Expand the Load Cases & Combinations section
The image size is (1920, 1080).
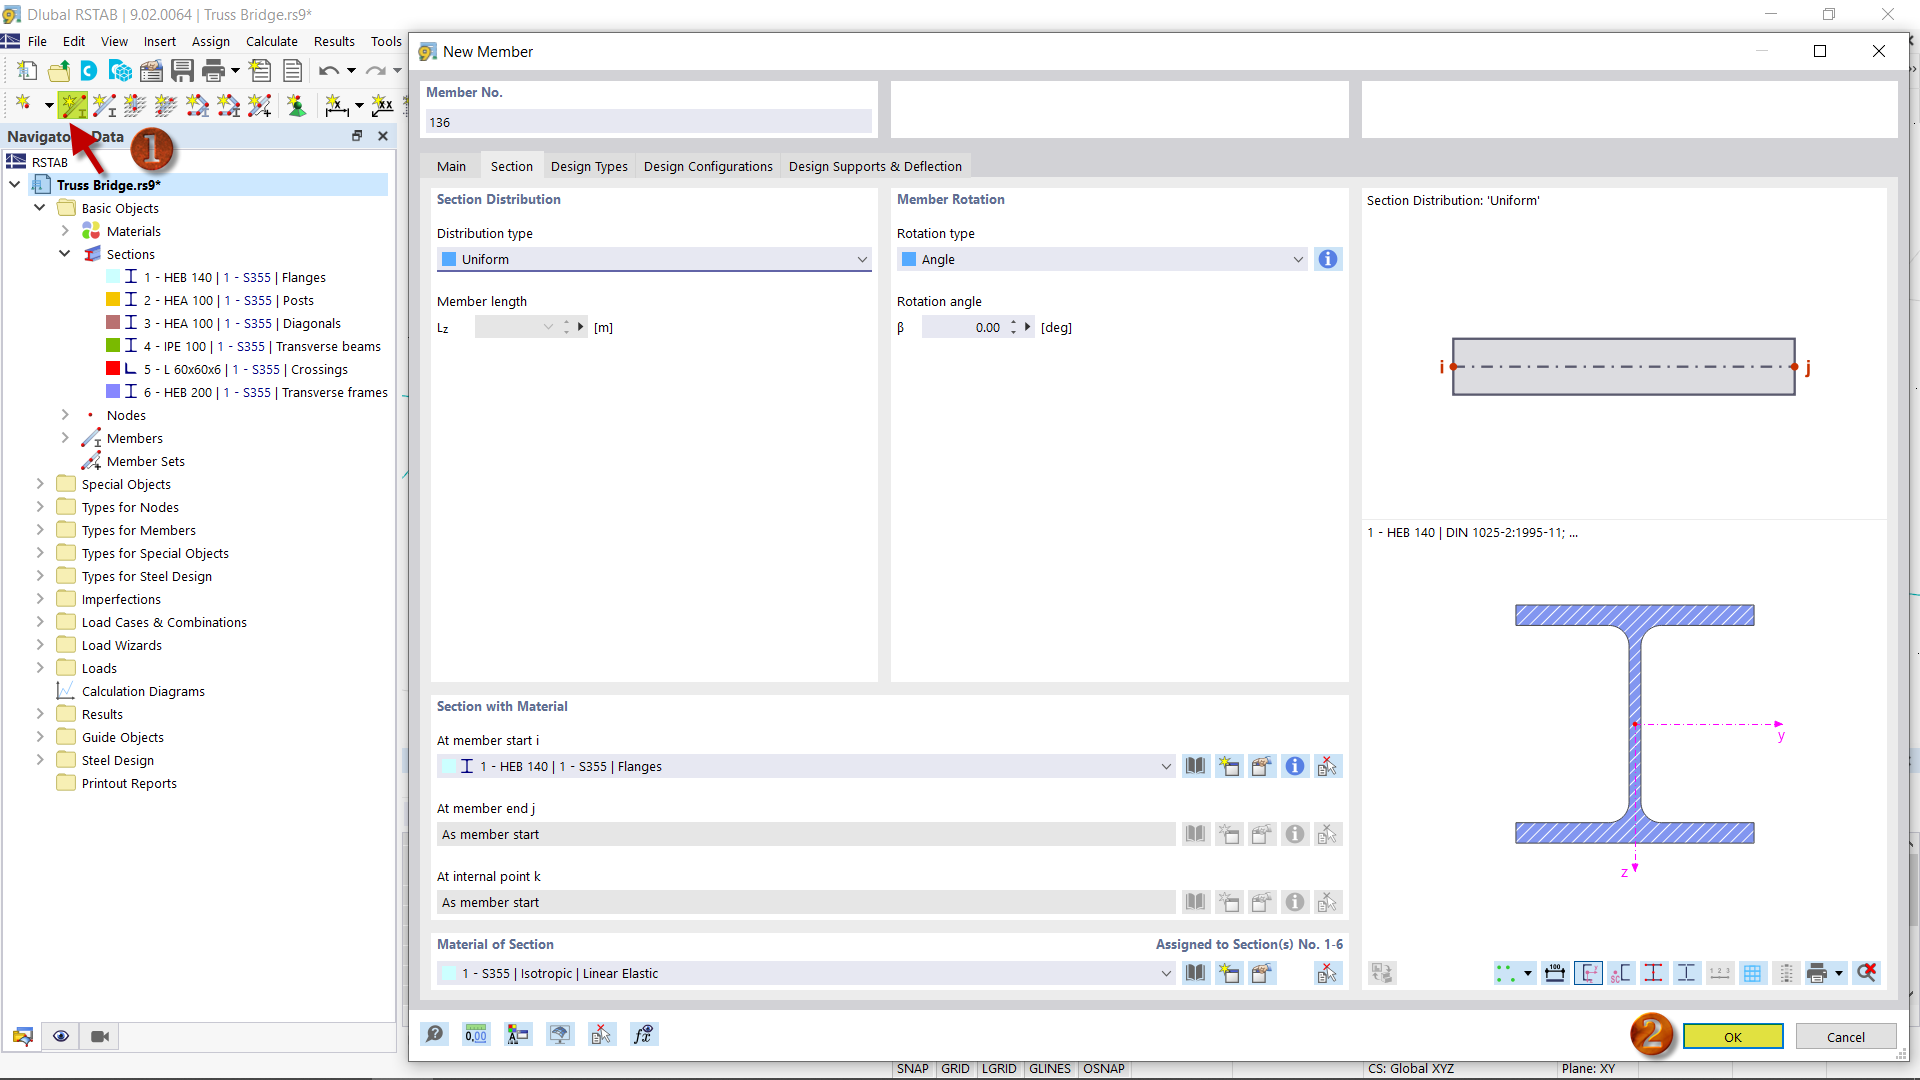[40, 622]
